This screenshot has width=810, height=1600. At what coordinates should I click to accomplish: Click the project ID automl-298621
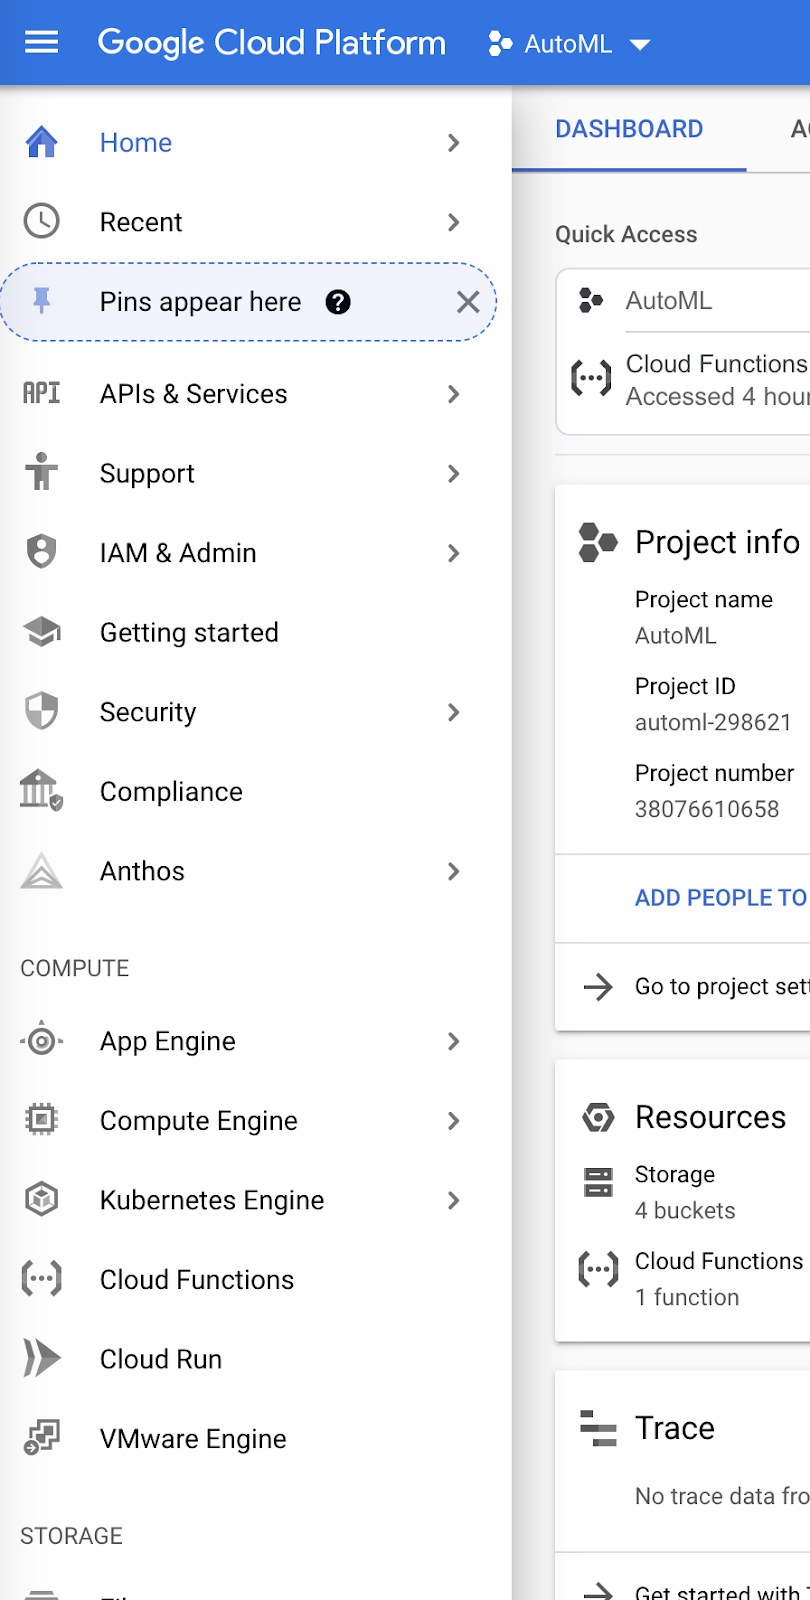click(713, 722)
